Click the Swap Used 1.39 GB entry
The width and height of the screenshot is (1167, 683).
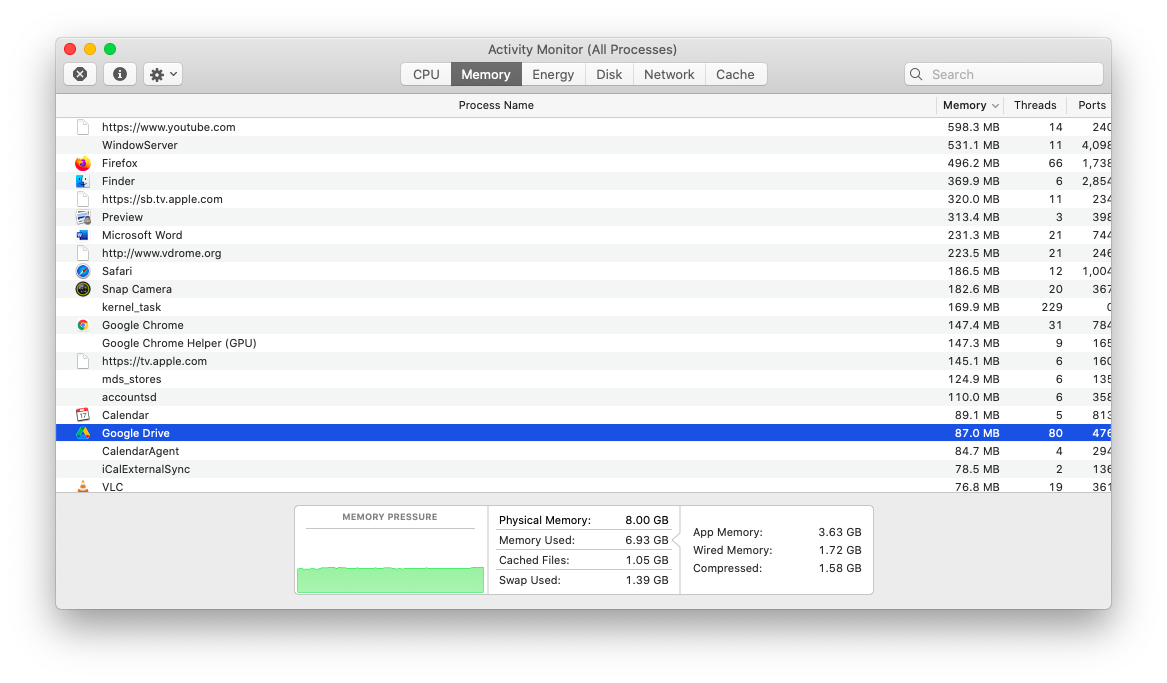click(584, 580)
